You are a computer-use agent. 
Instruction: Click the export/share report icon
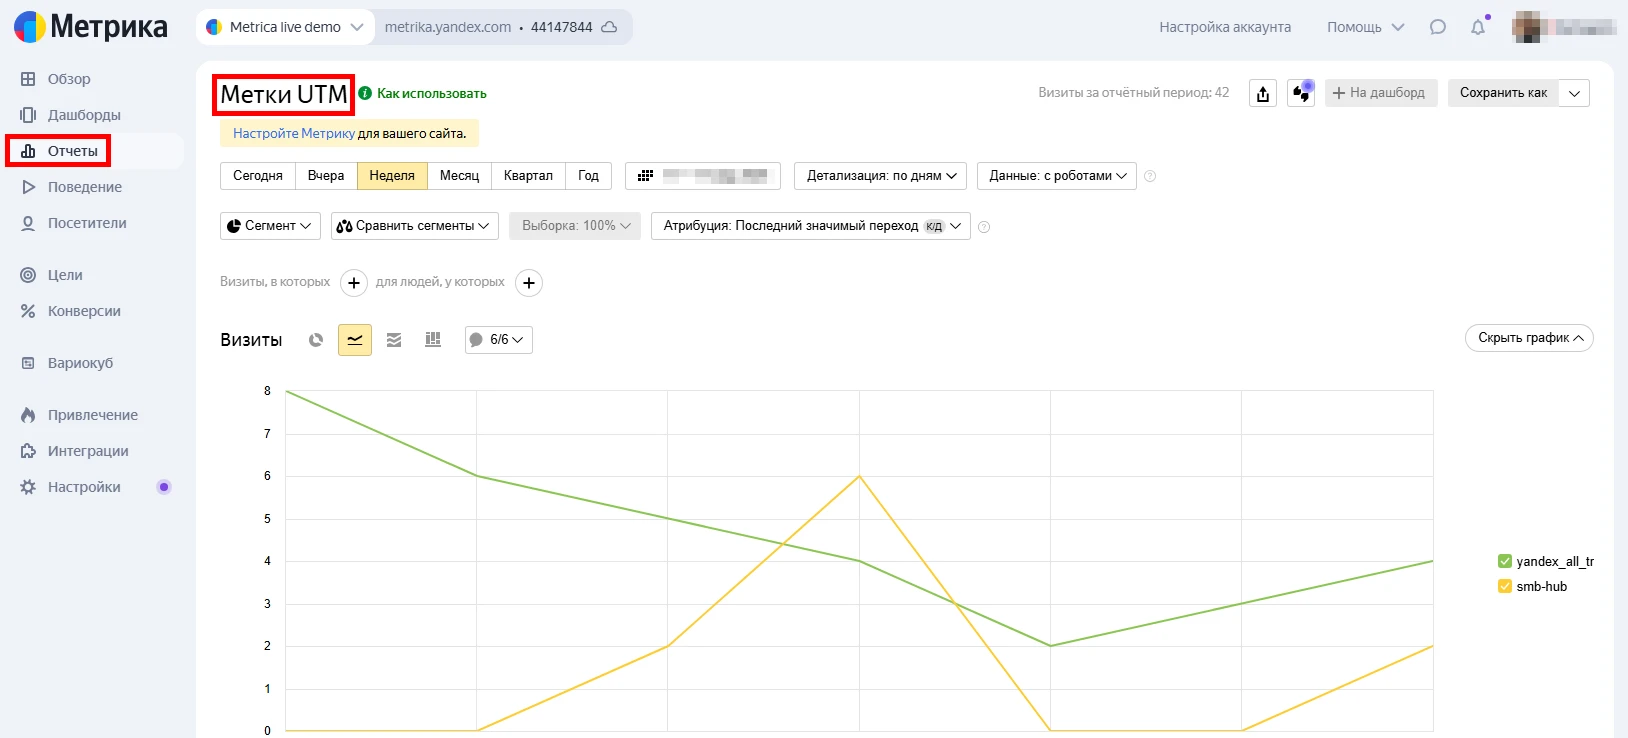pos(1263,93)
